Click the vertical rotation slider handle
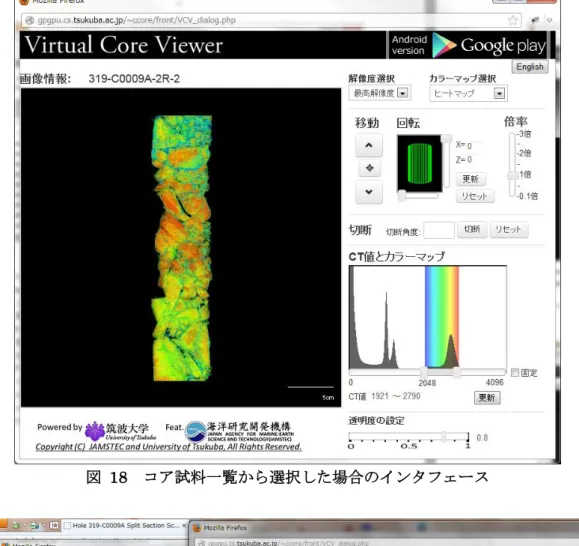579x546 pixels. 446,139
